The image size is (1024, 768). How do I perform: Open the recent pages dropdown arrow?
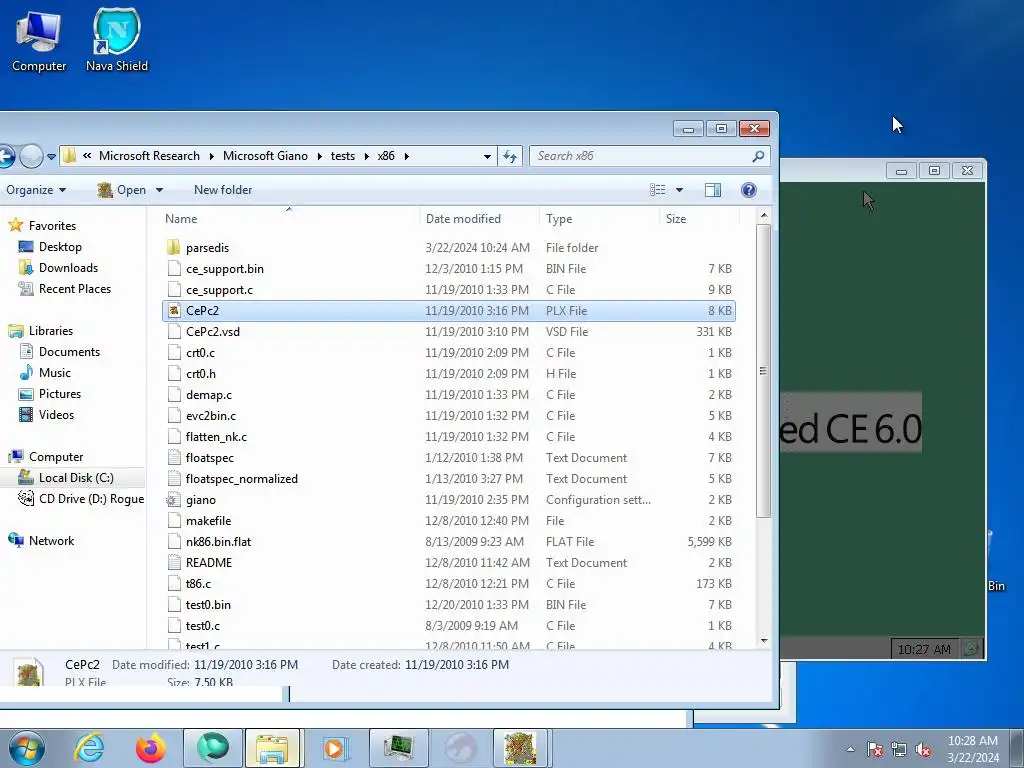point(51,157)
